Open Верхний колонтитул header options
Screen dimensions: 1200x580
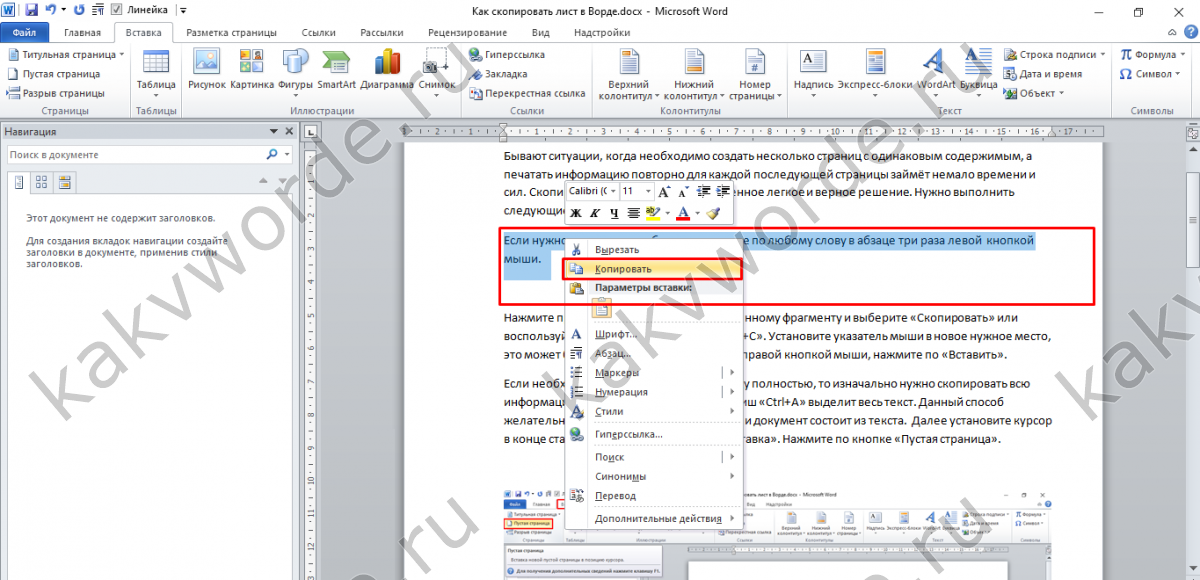(x=627, y=75)
